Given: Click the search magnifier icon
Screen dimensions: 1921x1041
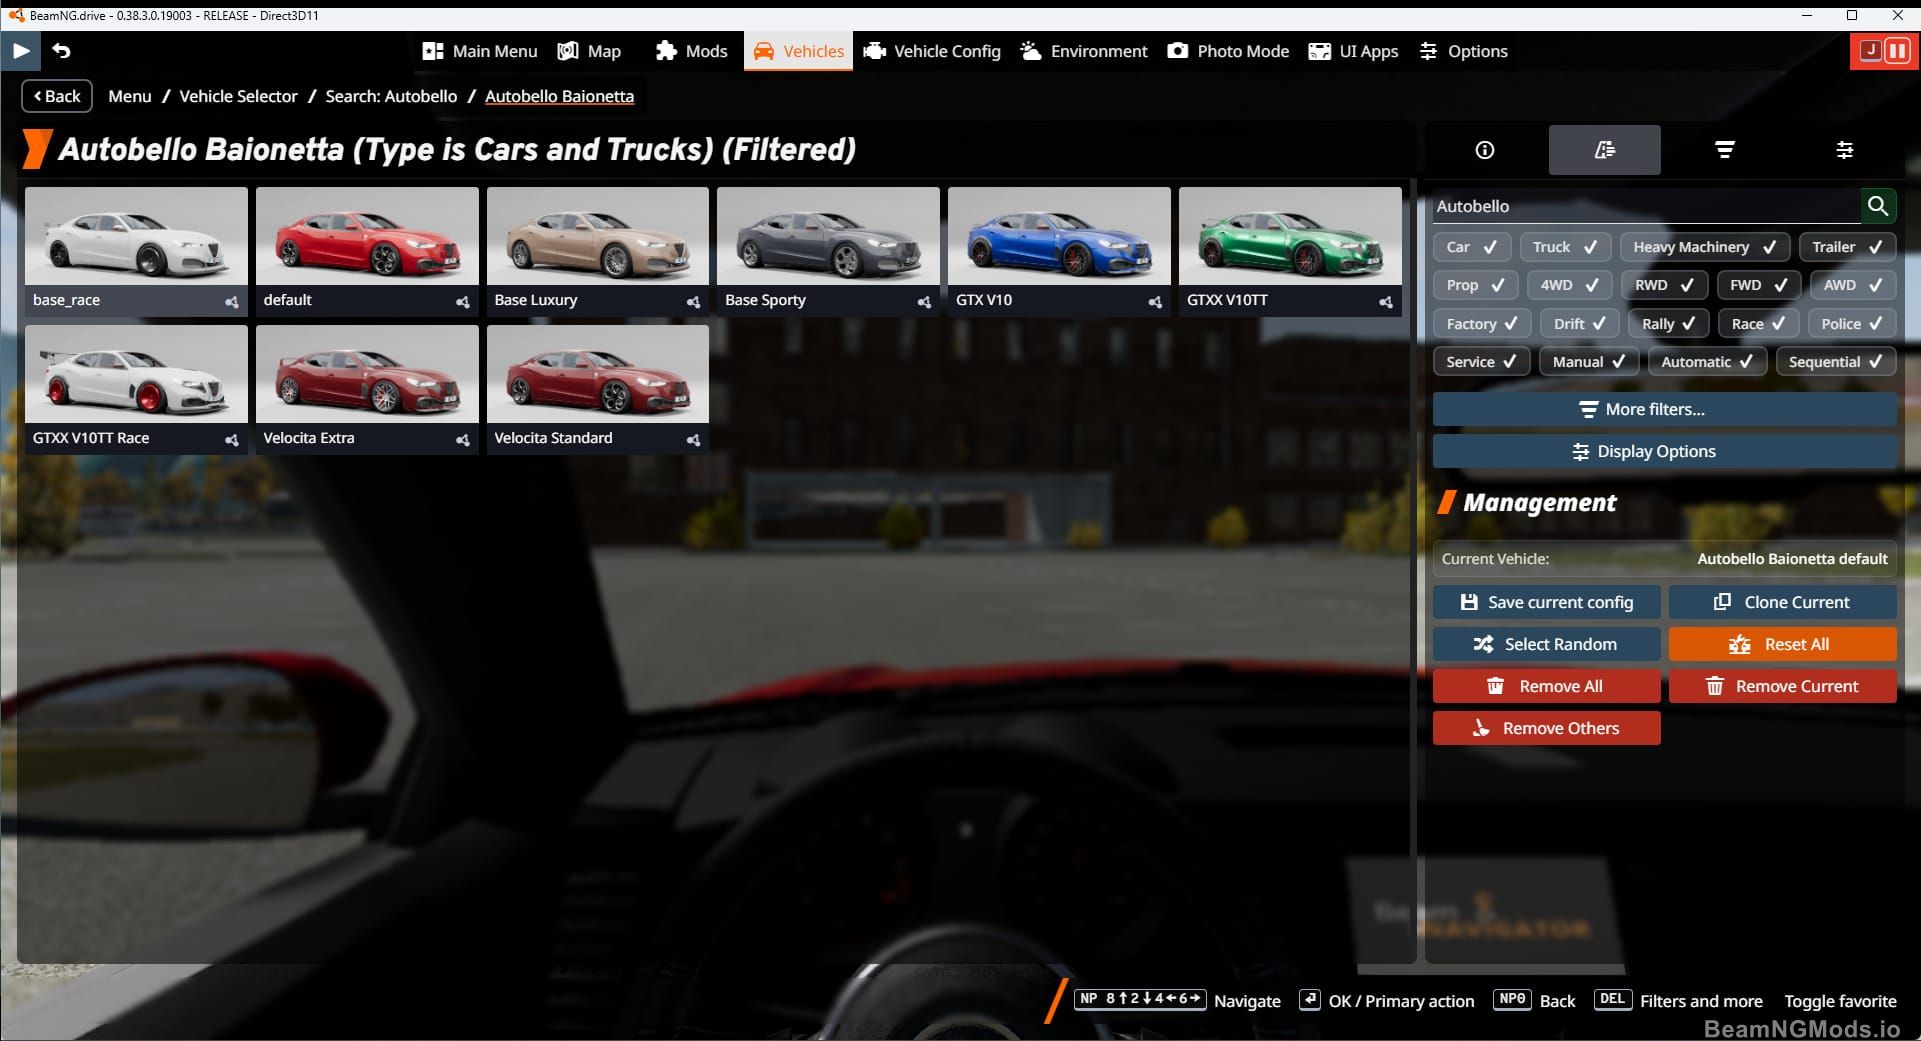Looking at the screenshot, I should click(x=1879, y=206).
